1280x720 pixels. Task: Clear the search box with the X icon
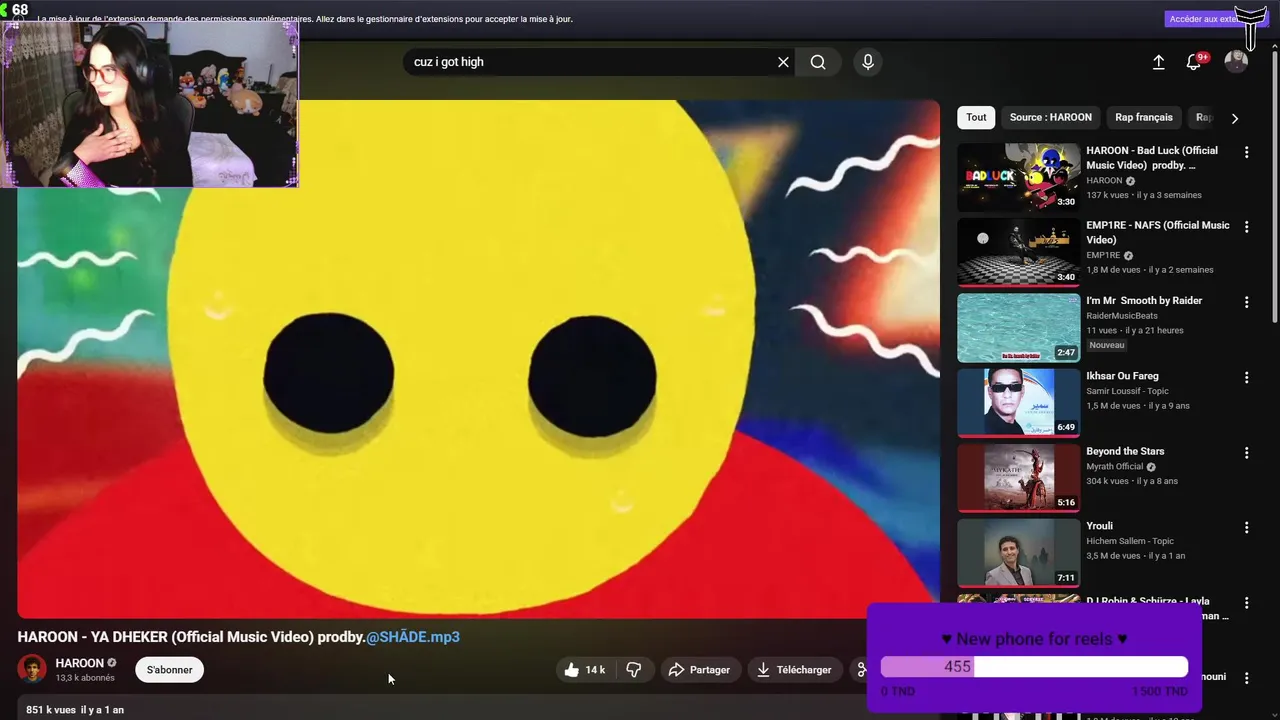tap(783, 62)
